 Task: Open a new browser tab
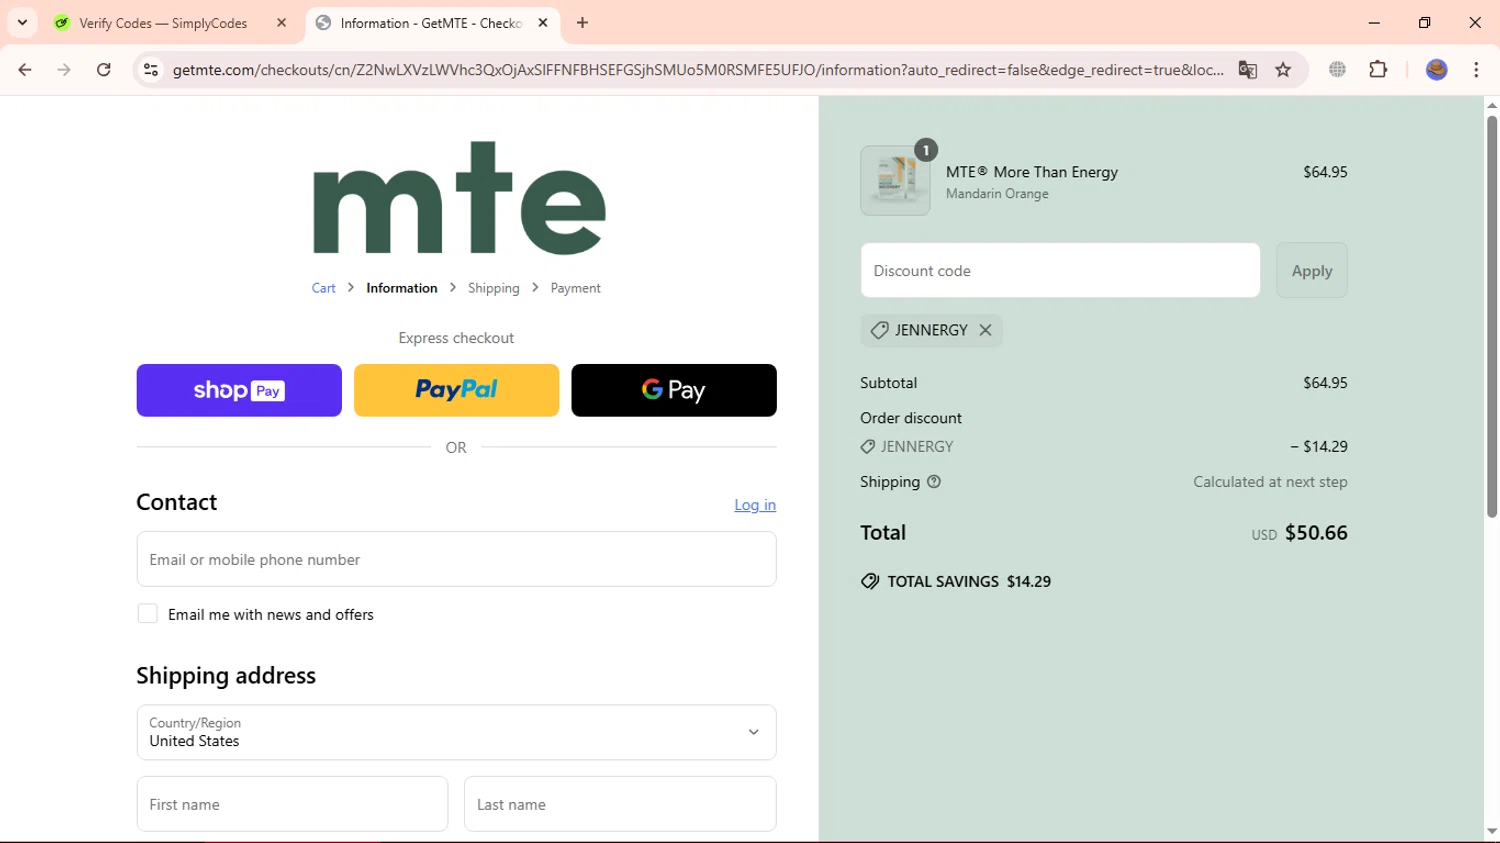click(582, 23)
